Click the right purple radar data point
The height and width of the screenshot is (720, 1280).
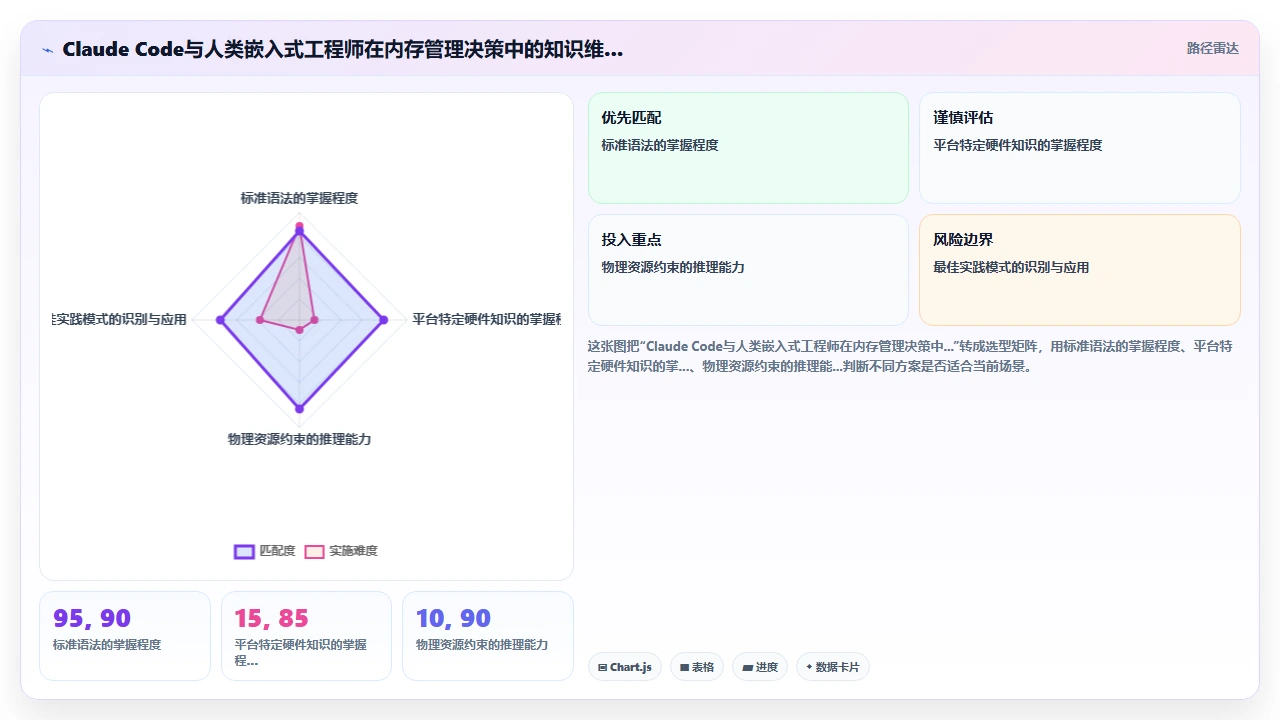pos(384,320)
